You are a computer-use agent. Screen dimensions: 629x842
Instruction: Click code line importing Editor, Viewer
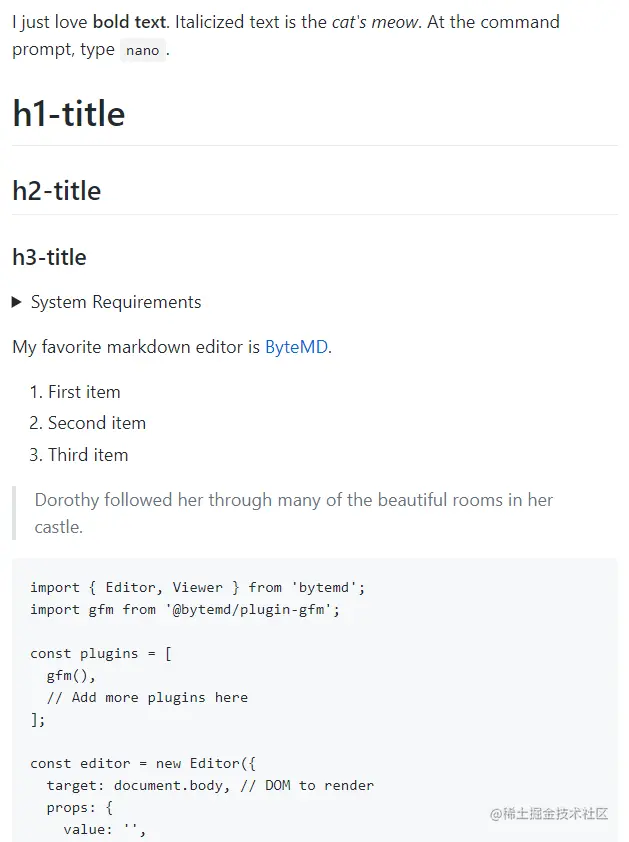[x=198, y=587]
